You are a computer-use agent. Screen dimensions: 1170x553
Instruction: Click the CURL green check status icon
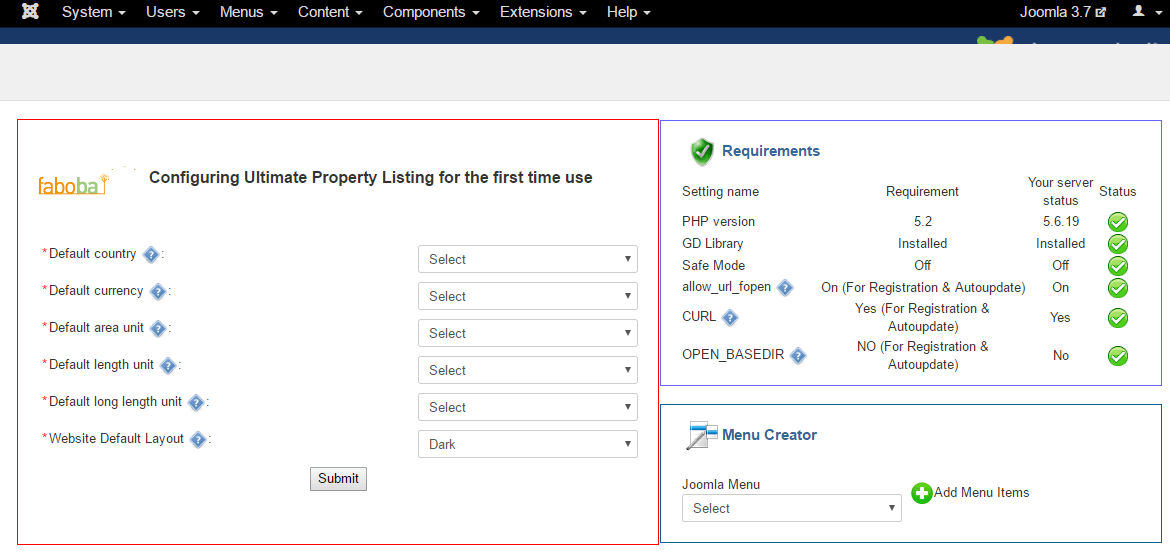pos(1117,318)
